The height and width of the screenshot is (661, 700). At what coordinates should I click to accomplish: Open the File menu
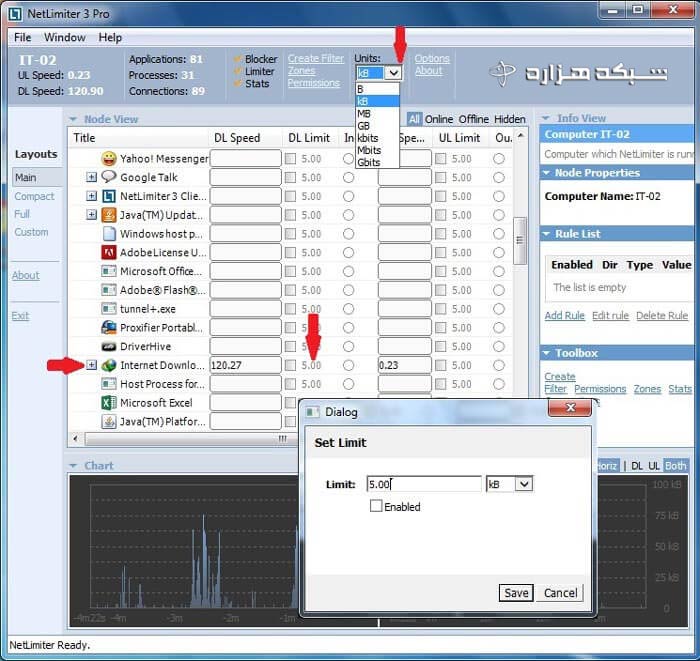tap(22, 37)
